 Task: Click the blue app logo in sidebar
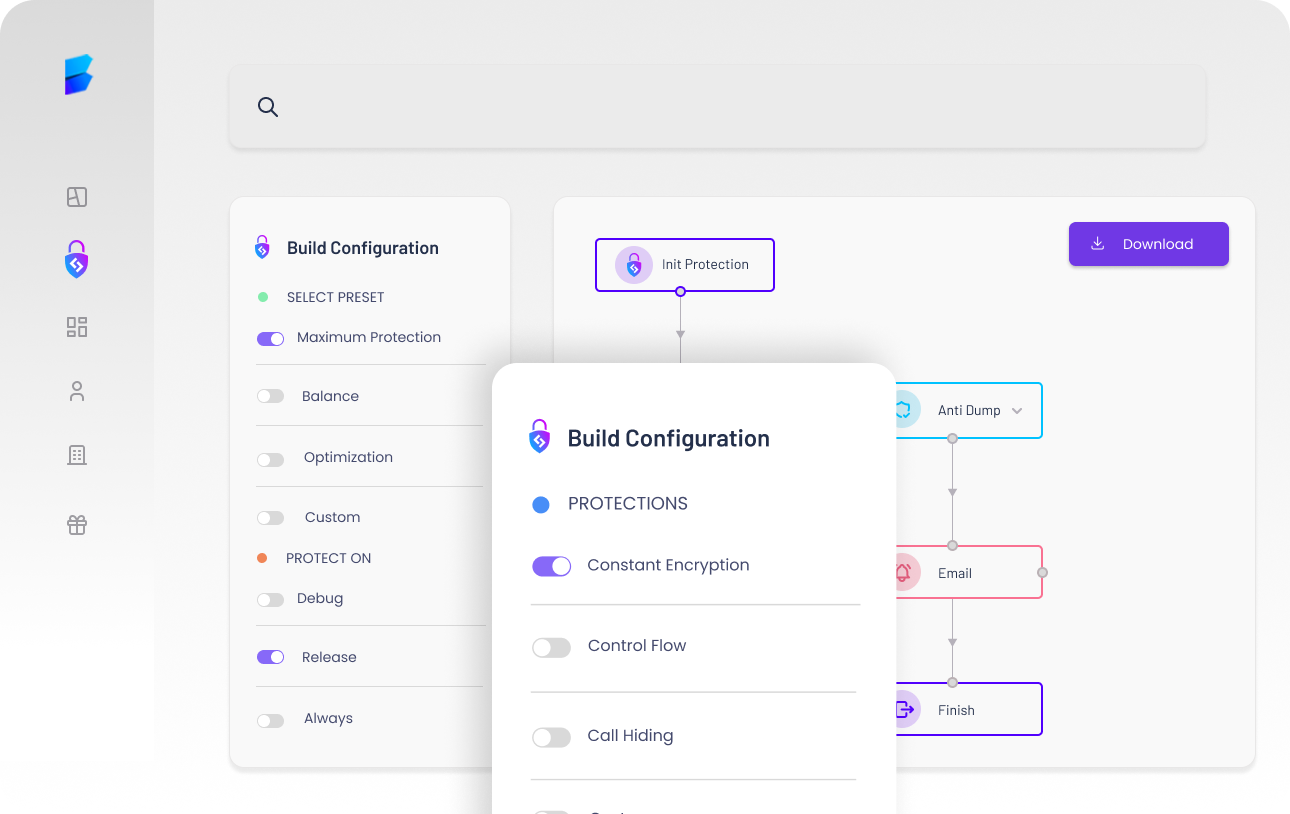coord(78,76)
